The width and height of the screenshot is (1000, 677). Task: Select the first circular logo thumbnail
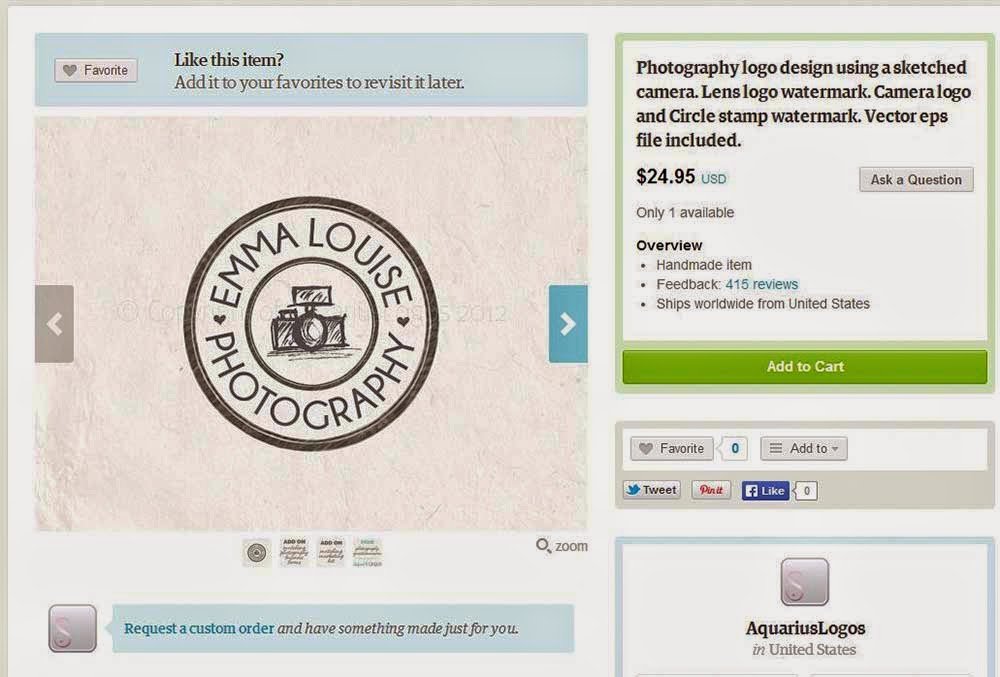point(257,553)
